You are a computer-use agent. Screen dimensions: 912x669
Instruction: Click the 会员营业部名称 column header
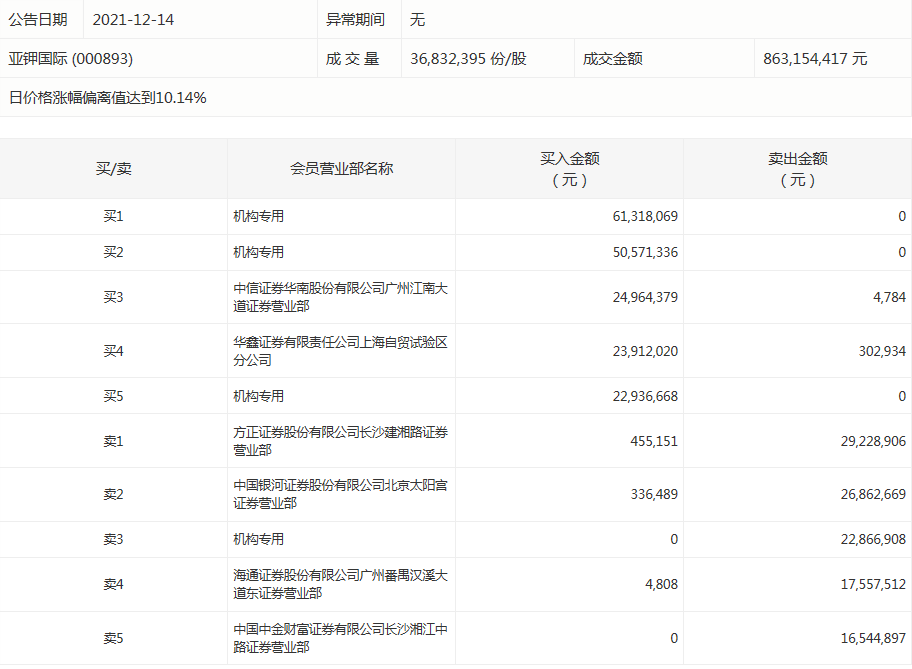tap(341, 169)
